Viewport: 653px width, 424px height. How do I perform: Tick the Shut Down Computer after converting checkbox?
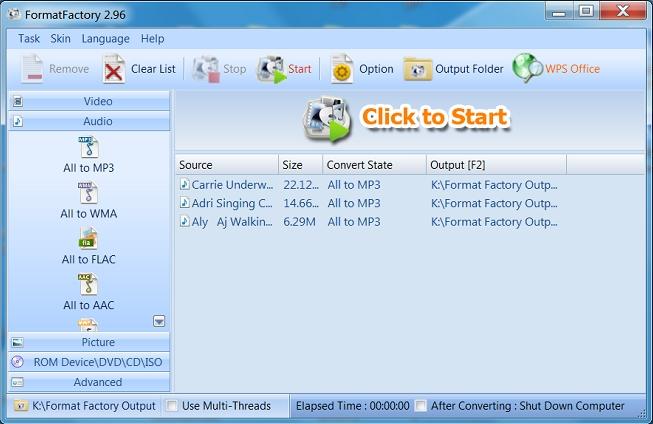(421, 406)
